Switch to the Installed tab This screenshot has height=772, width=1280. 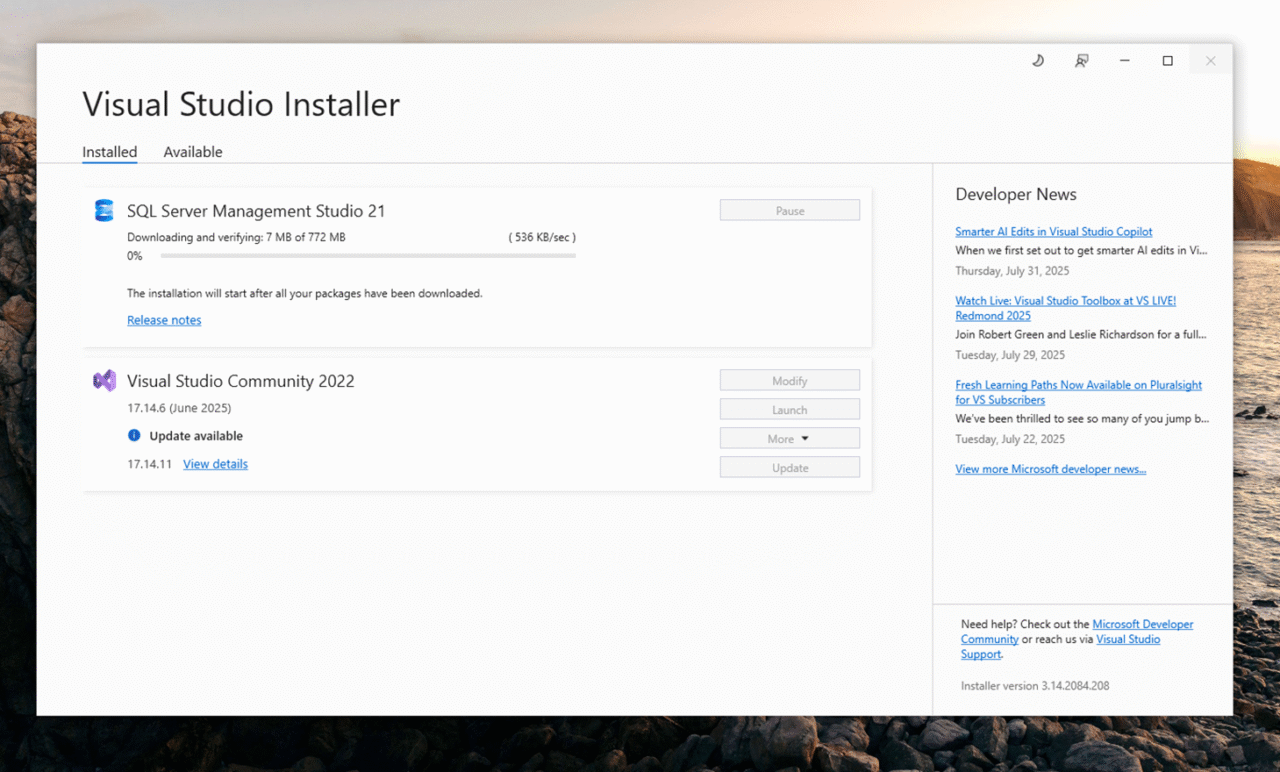[110, 152]
